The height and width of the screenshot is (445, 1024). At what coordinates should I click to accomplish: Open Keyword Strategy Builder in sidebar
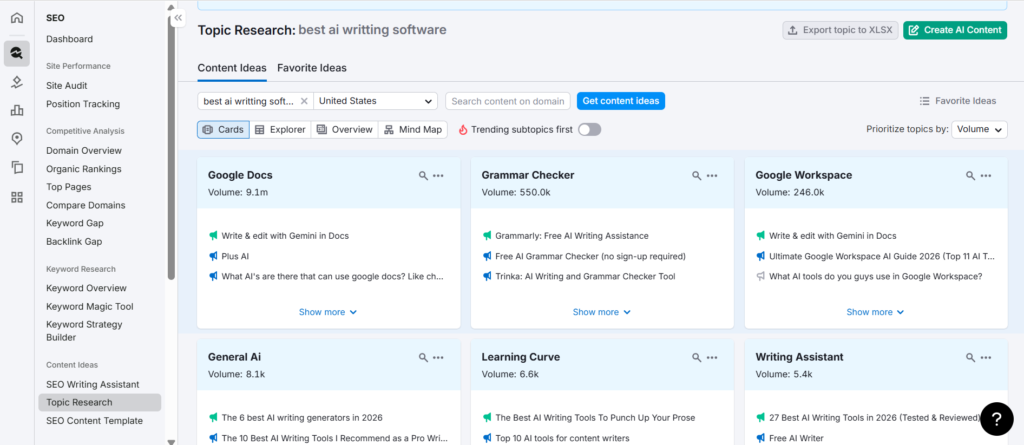[x=84, y=331]
